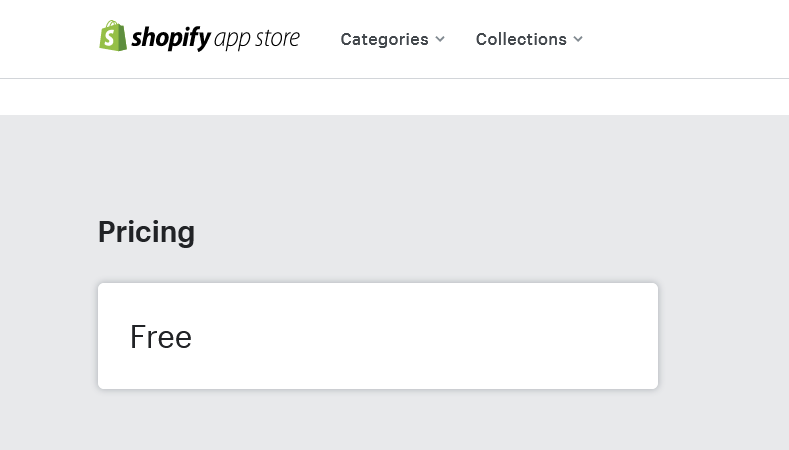The width and height of the screenshot is (789, 450).
Task: Click the Shopify app store logo
Action: click(x=199, y=38)
